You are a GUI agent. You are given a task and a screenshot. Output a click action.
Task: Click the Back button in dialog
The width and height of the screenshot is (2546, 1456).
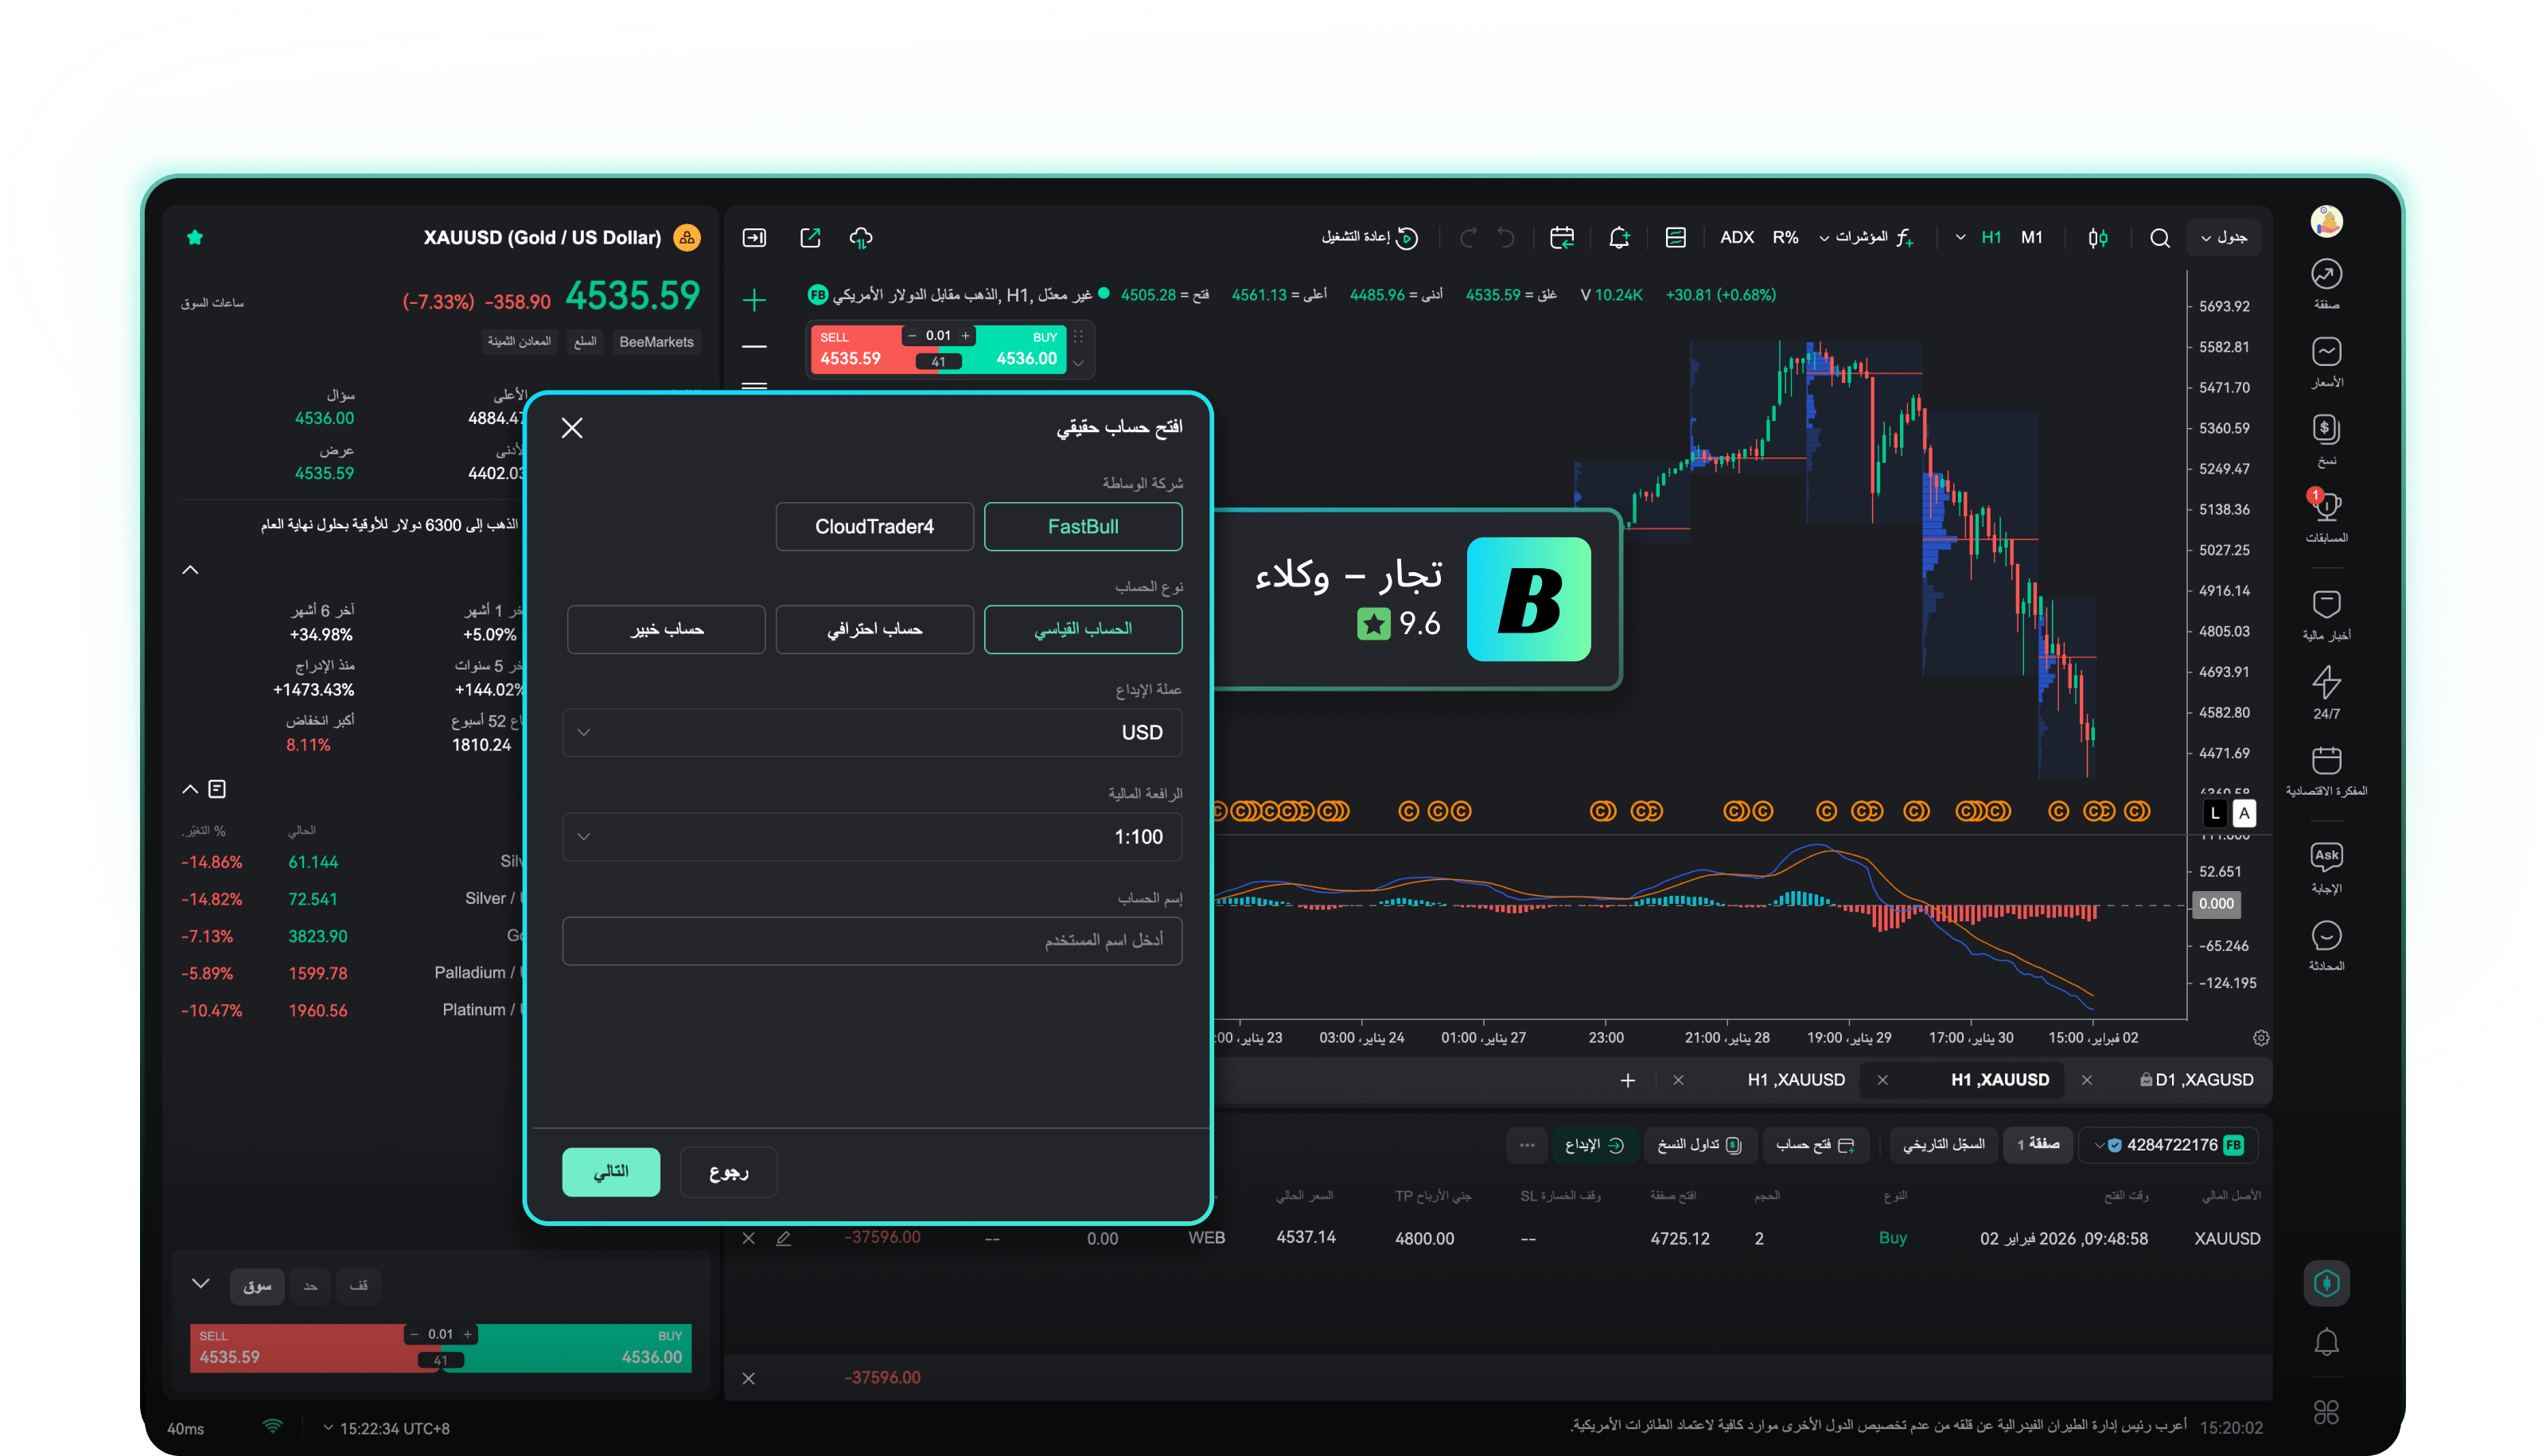pyautogui.click(x=728, y=1171)
